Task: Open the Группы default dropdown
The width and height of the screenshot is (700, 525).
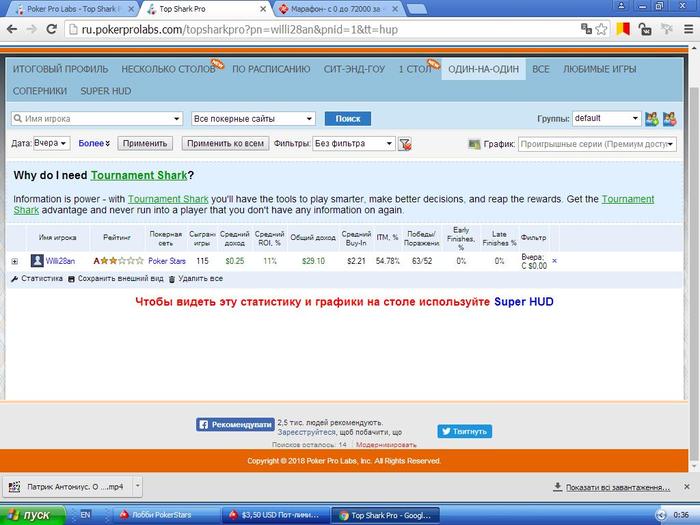Action: (607, 118)
